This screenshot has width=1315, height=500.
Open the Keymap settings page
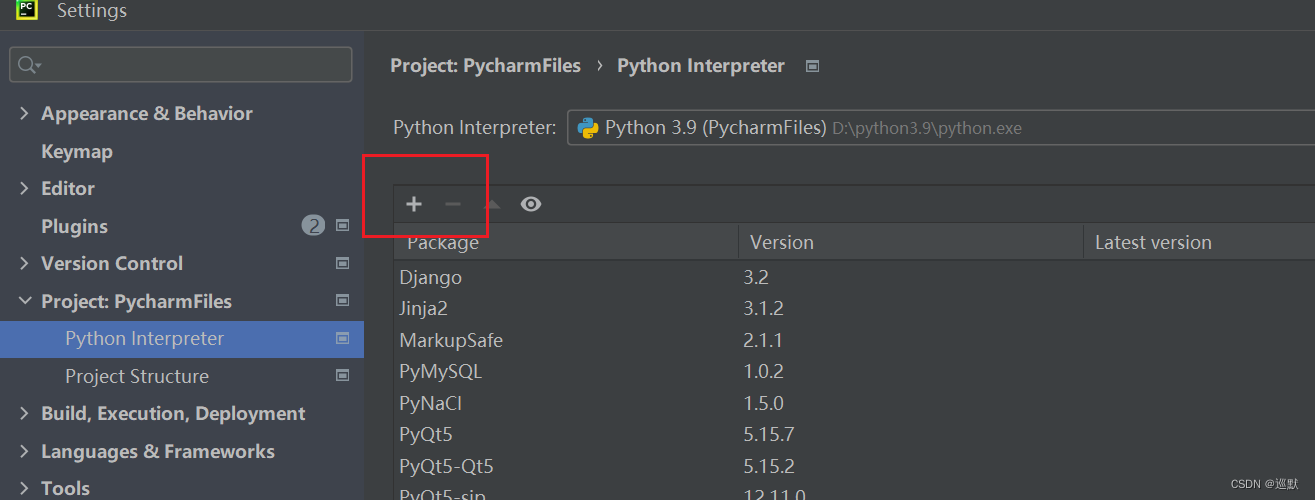click(x=77, y=152)
